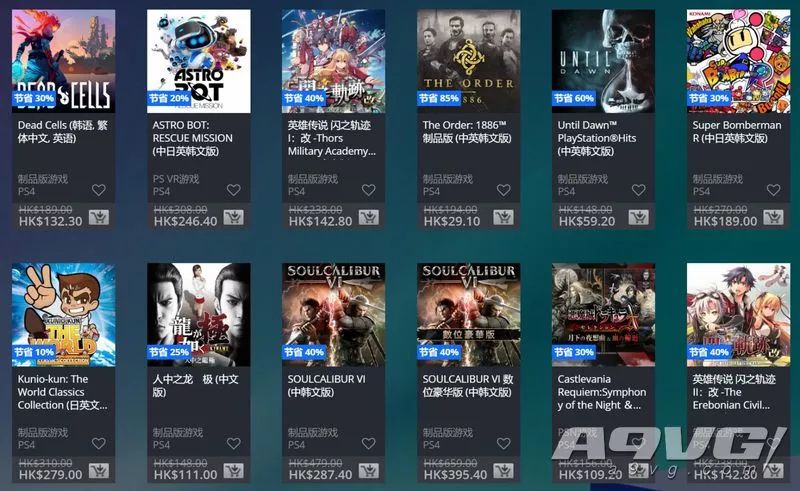The width and height of the screenshot is (800, 491).
Task: Add Super Bomberman R to cart
Action: [x=773, y=217]
